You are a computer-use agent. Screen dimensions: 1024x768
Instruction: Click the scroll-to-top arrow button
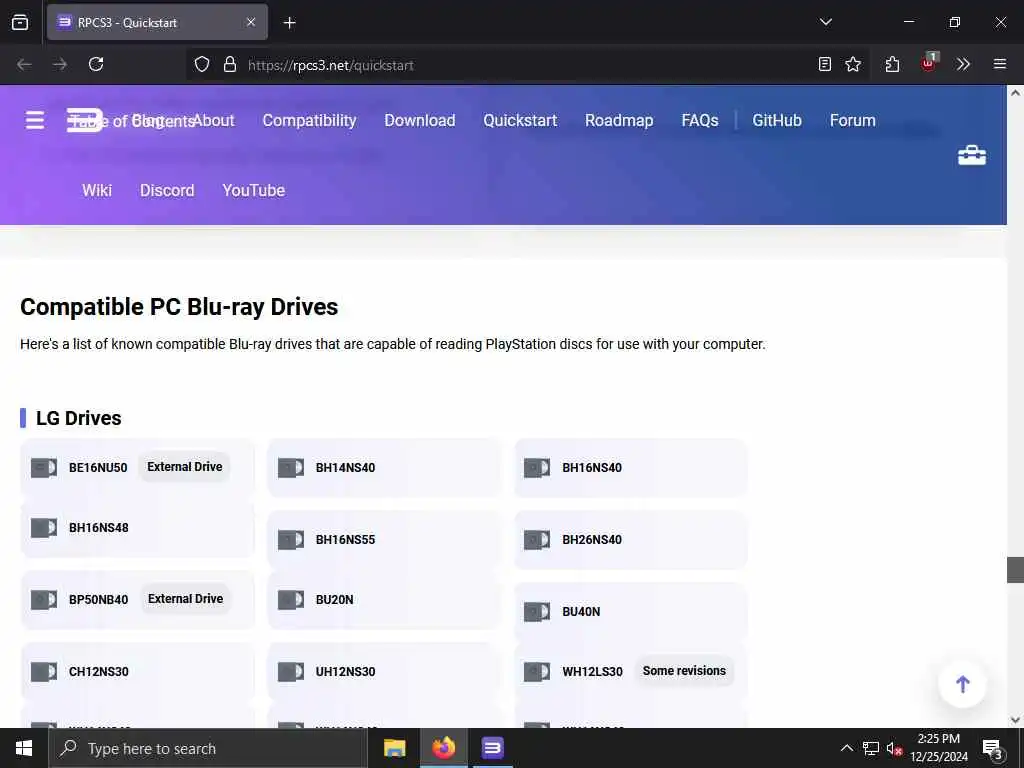962,684
